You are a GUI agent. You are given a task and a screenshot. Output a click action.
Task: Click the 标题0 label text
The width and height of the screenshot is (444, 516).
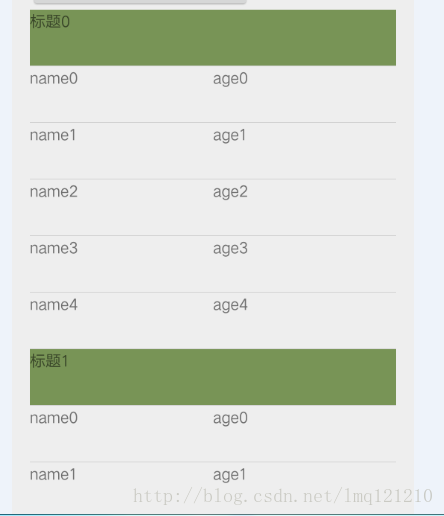50,22
